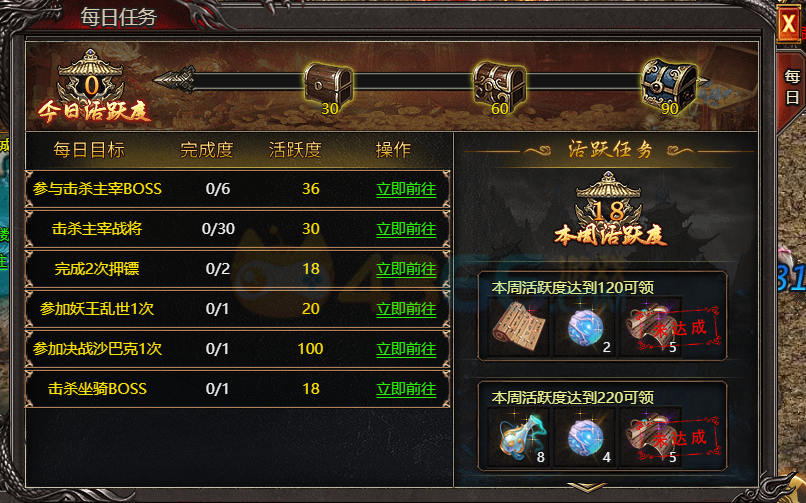Image resolution: width=806 pixels, height=503 pixels.
Task: Click weekly activity emblem showing 18
Action: click(x=609, y=208)
